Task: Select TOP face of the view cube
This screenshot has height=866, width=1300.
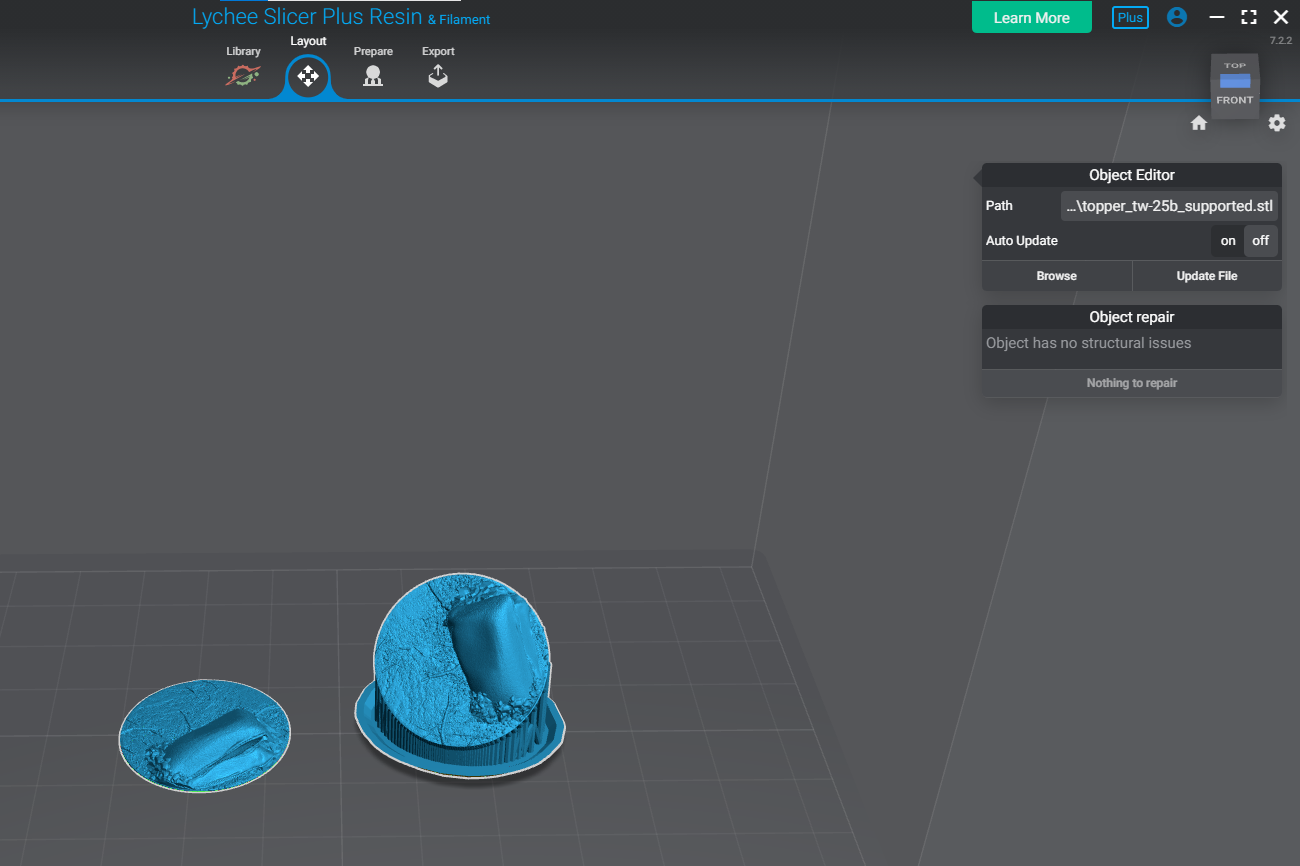Action: coord(1235,66)
